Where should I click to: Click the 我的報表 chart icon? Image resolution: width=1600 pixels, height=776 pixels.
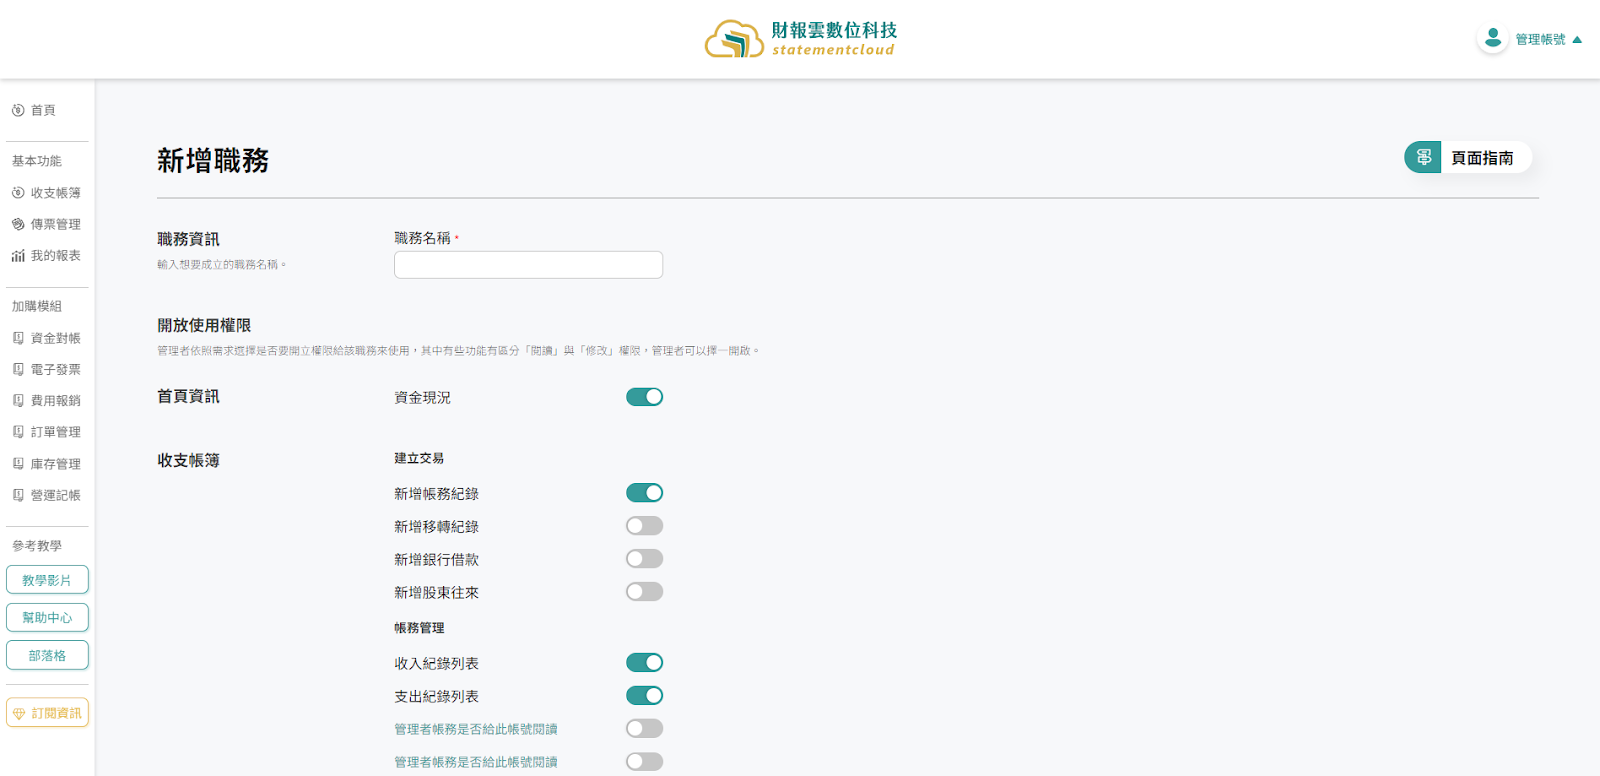(x=18, y=256)
